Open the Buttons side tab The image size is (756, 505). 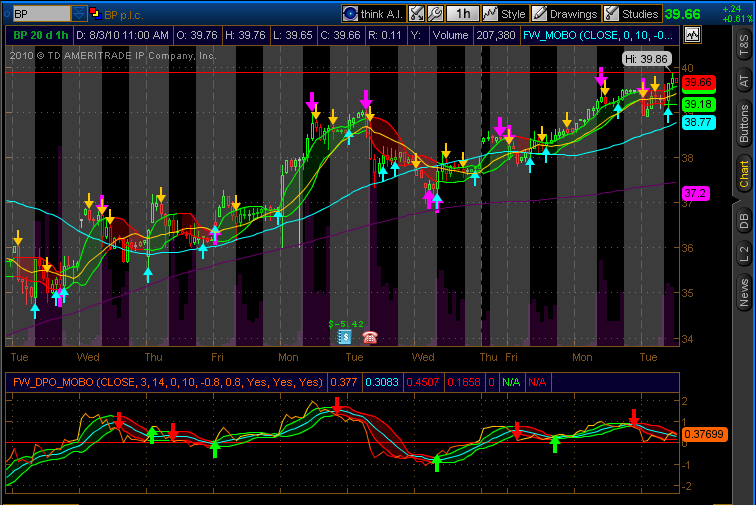744,123
